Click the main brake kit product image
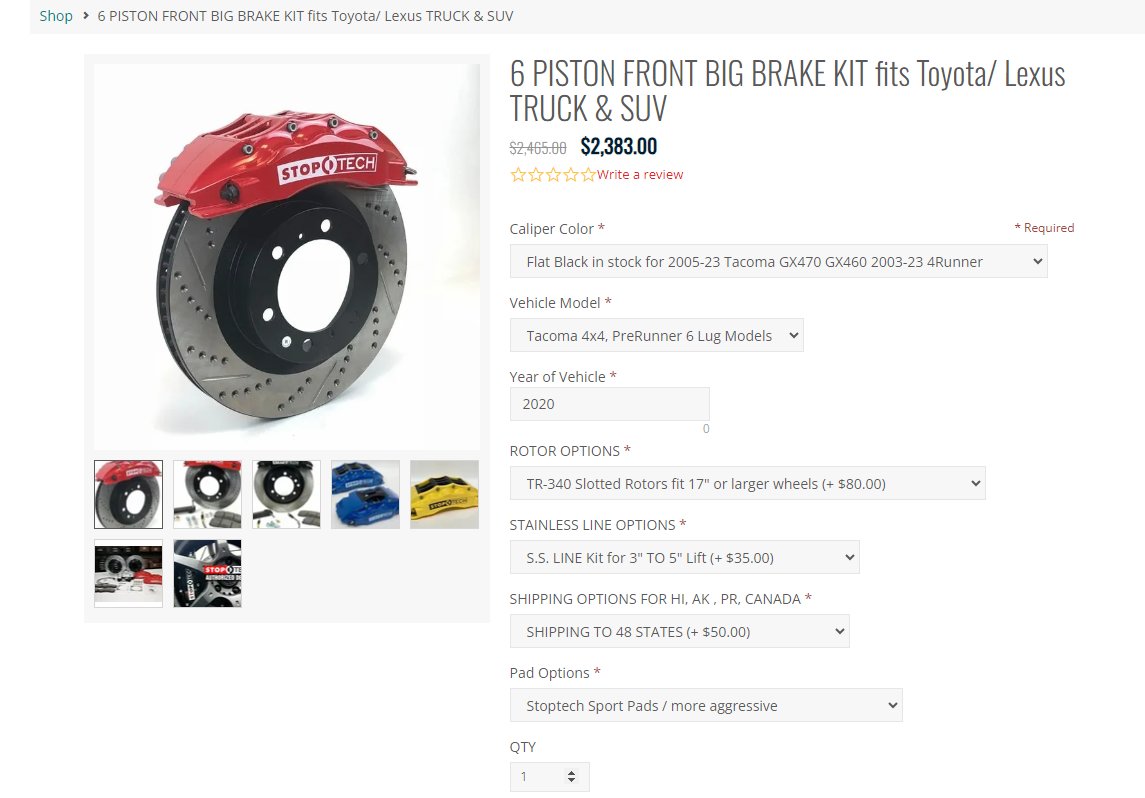This screenshot has width=1145, height=798. [287, 257]
